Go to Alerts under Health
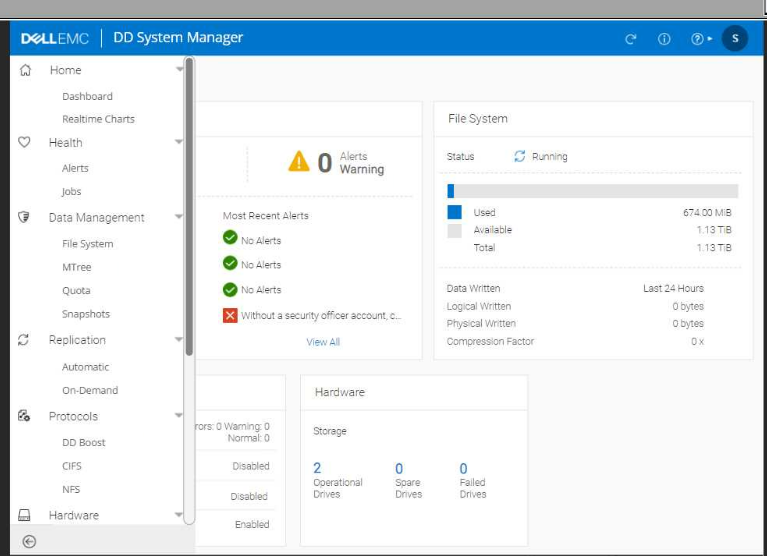Image resolution: width=767 pixels, height=556 pixels. 75,168
